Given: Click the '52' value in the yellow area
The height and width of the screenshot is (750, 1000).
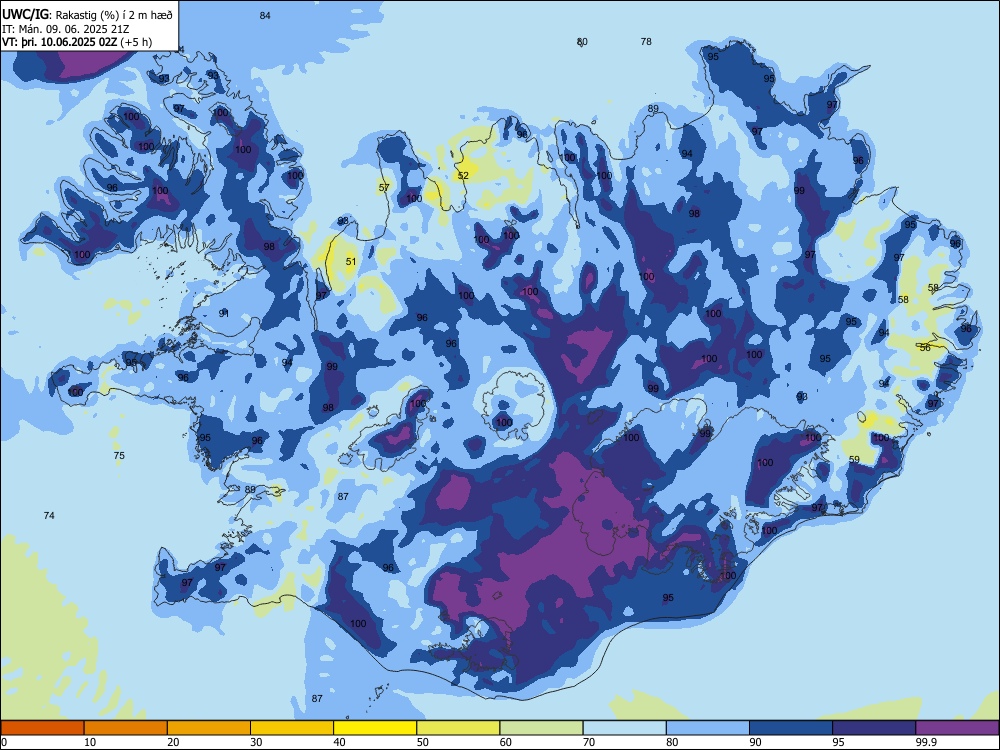Looking at the screenshot, I should [464, 175].
